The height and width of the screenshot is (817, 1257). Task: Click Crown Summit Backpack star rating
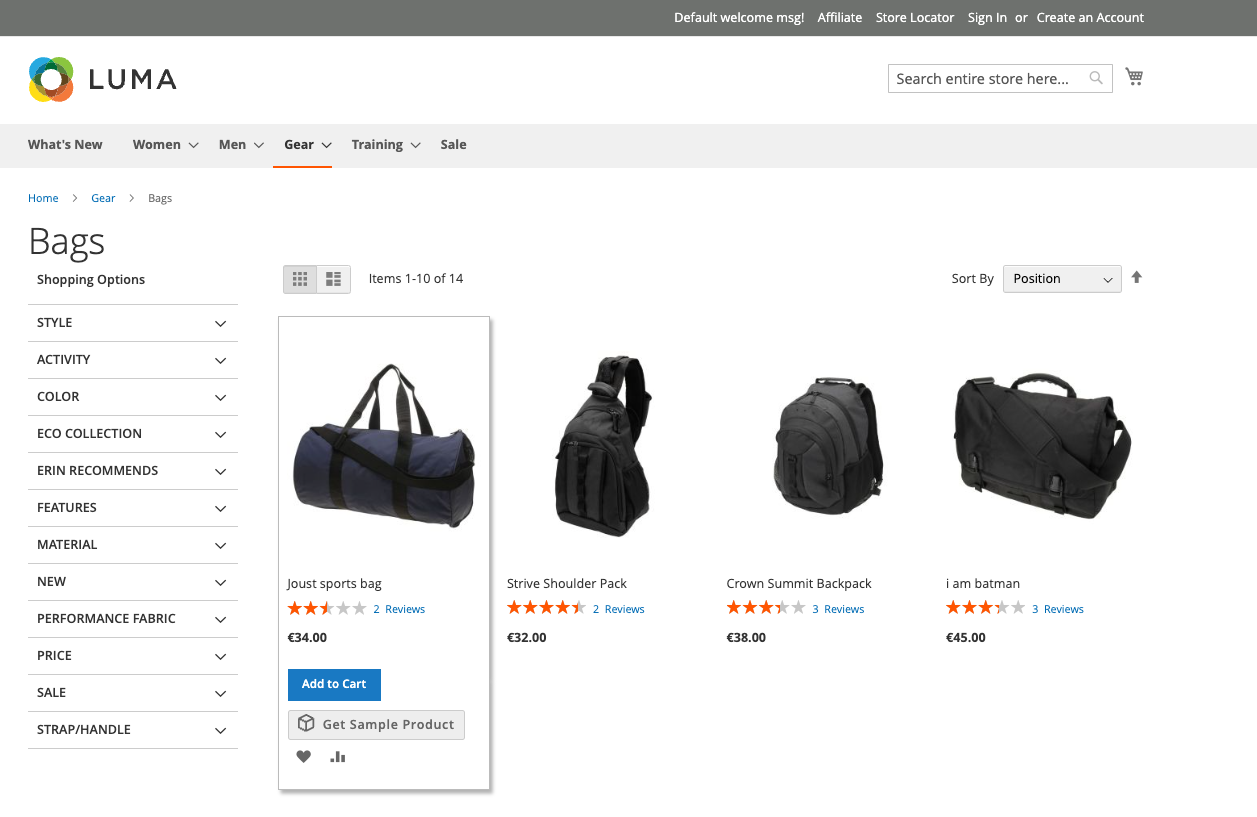[x=766, y=608]
